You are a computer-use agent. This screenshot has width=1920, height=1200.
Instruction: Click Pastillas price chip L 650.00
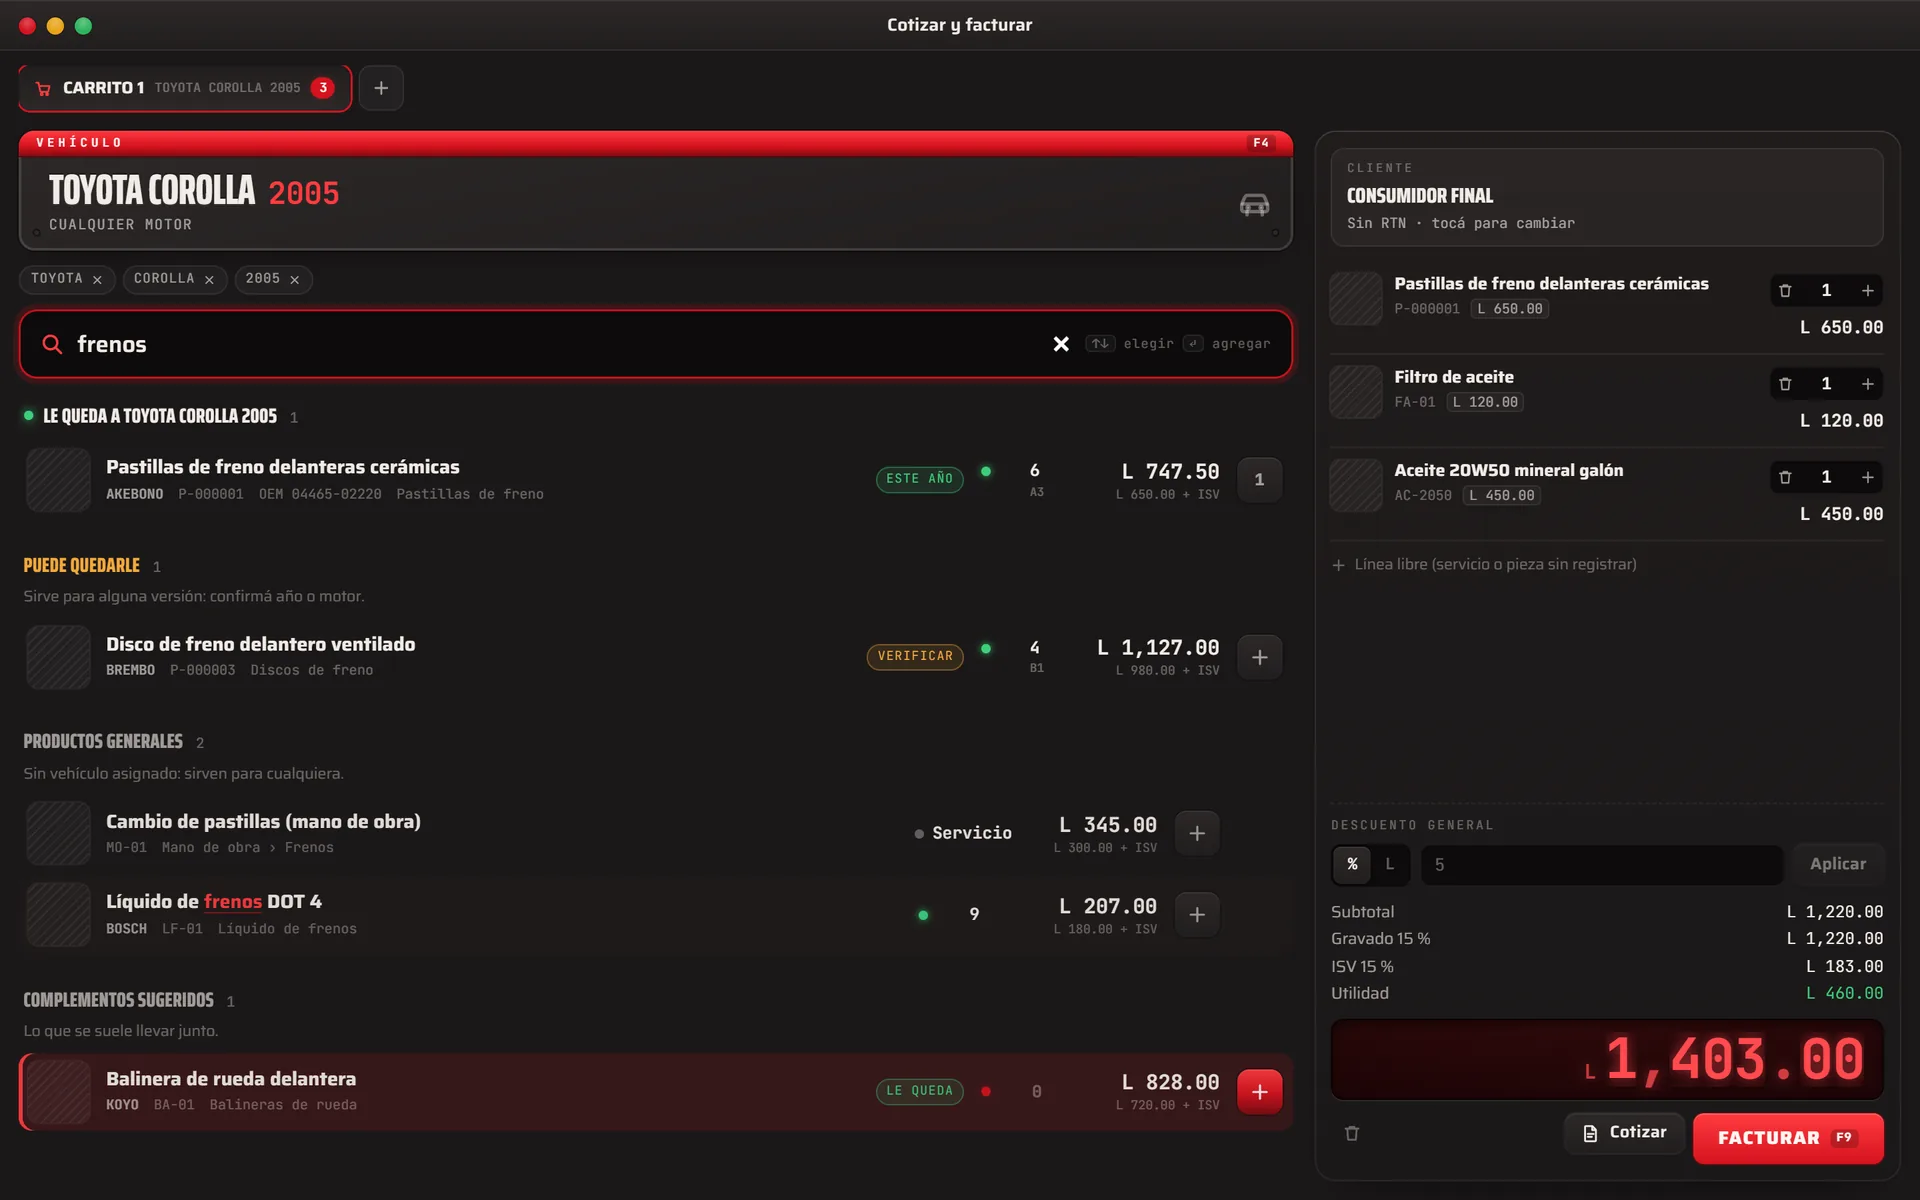point(1510,309)
